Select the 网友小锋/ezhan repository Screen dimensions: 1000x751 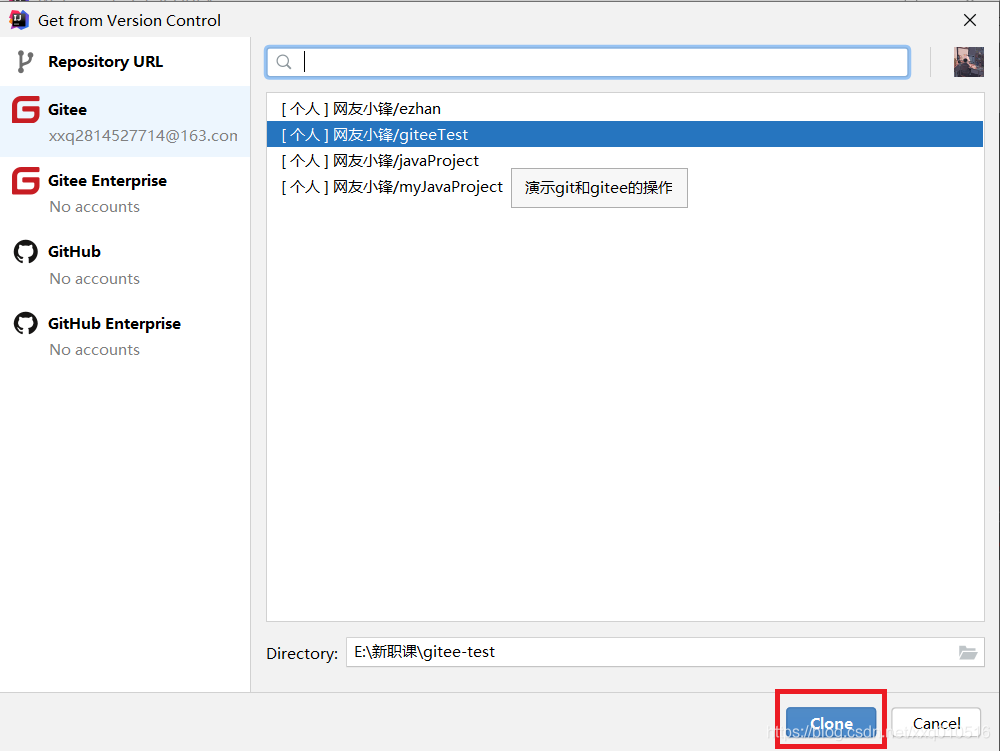coord(624,108)
